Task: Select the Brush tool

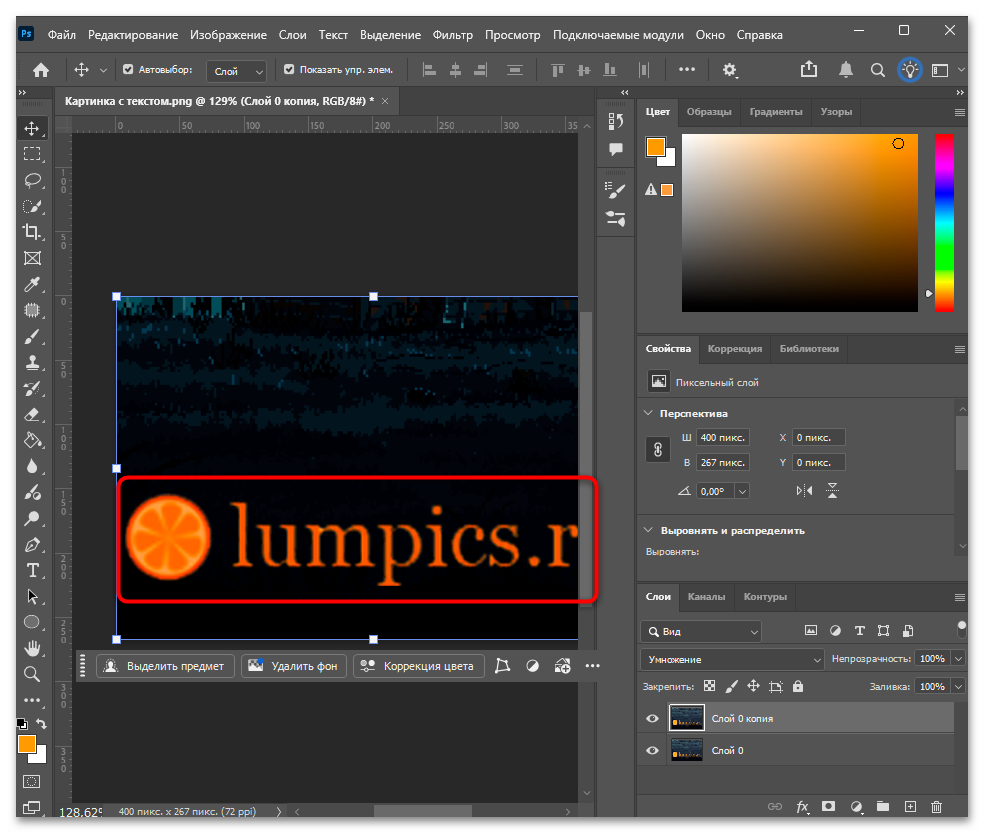Action: point(32,337)
